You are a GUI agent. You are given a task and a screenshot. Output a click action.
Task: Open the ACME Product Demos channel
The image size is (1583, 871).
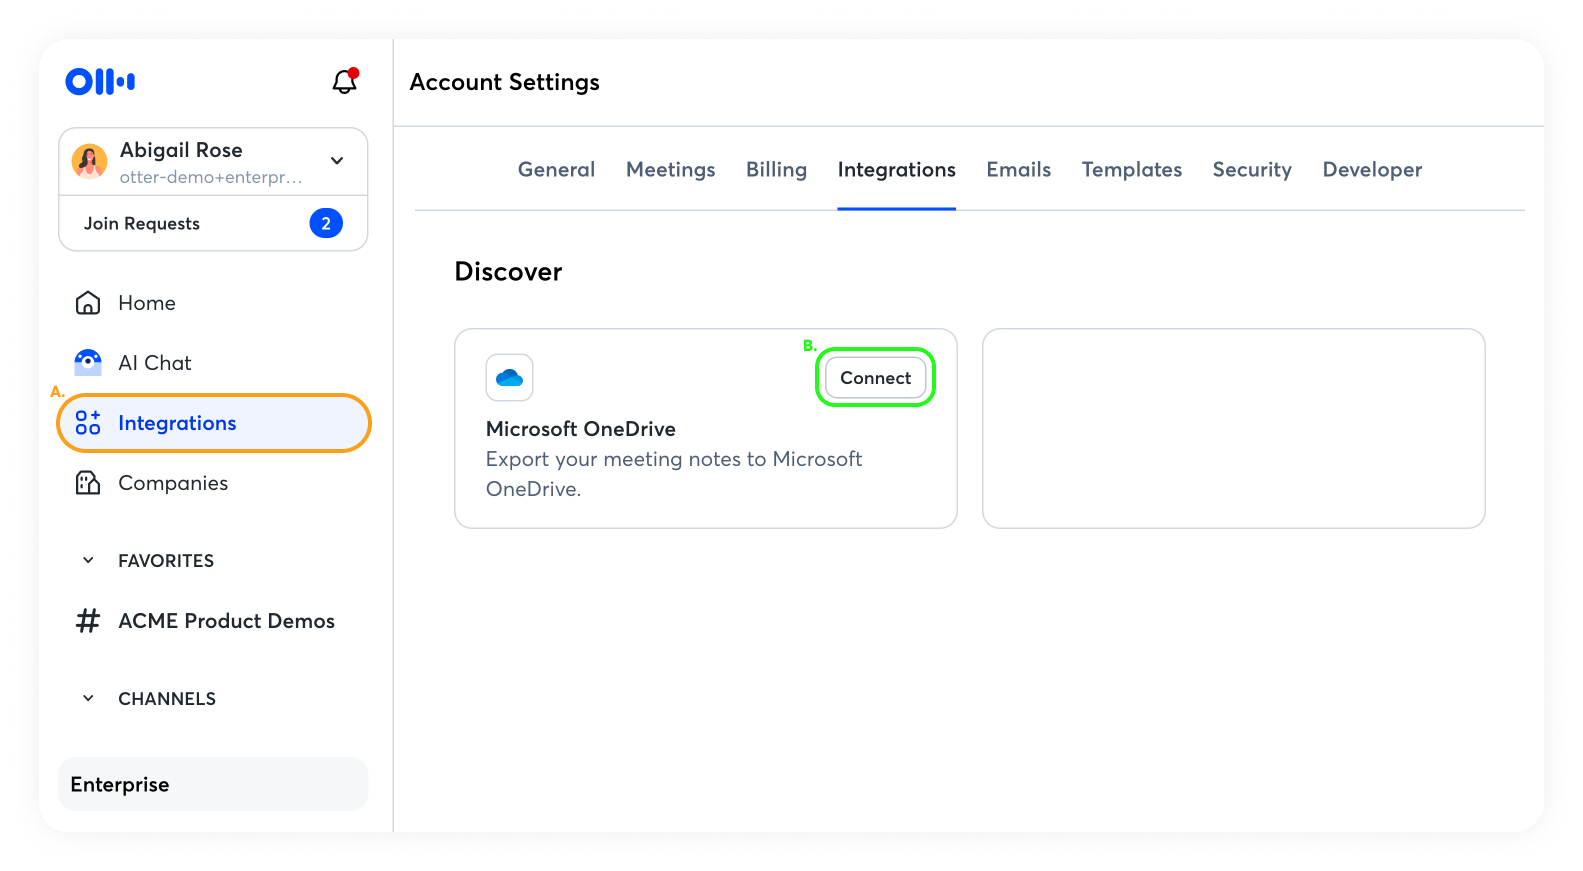click(x=213, y=621)
